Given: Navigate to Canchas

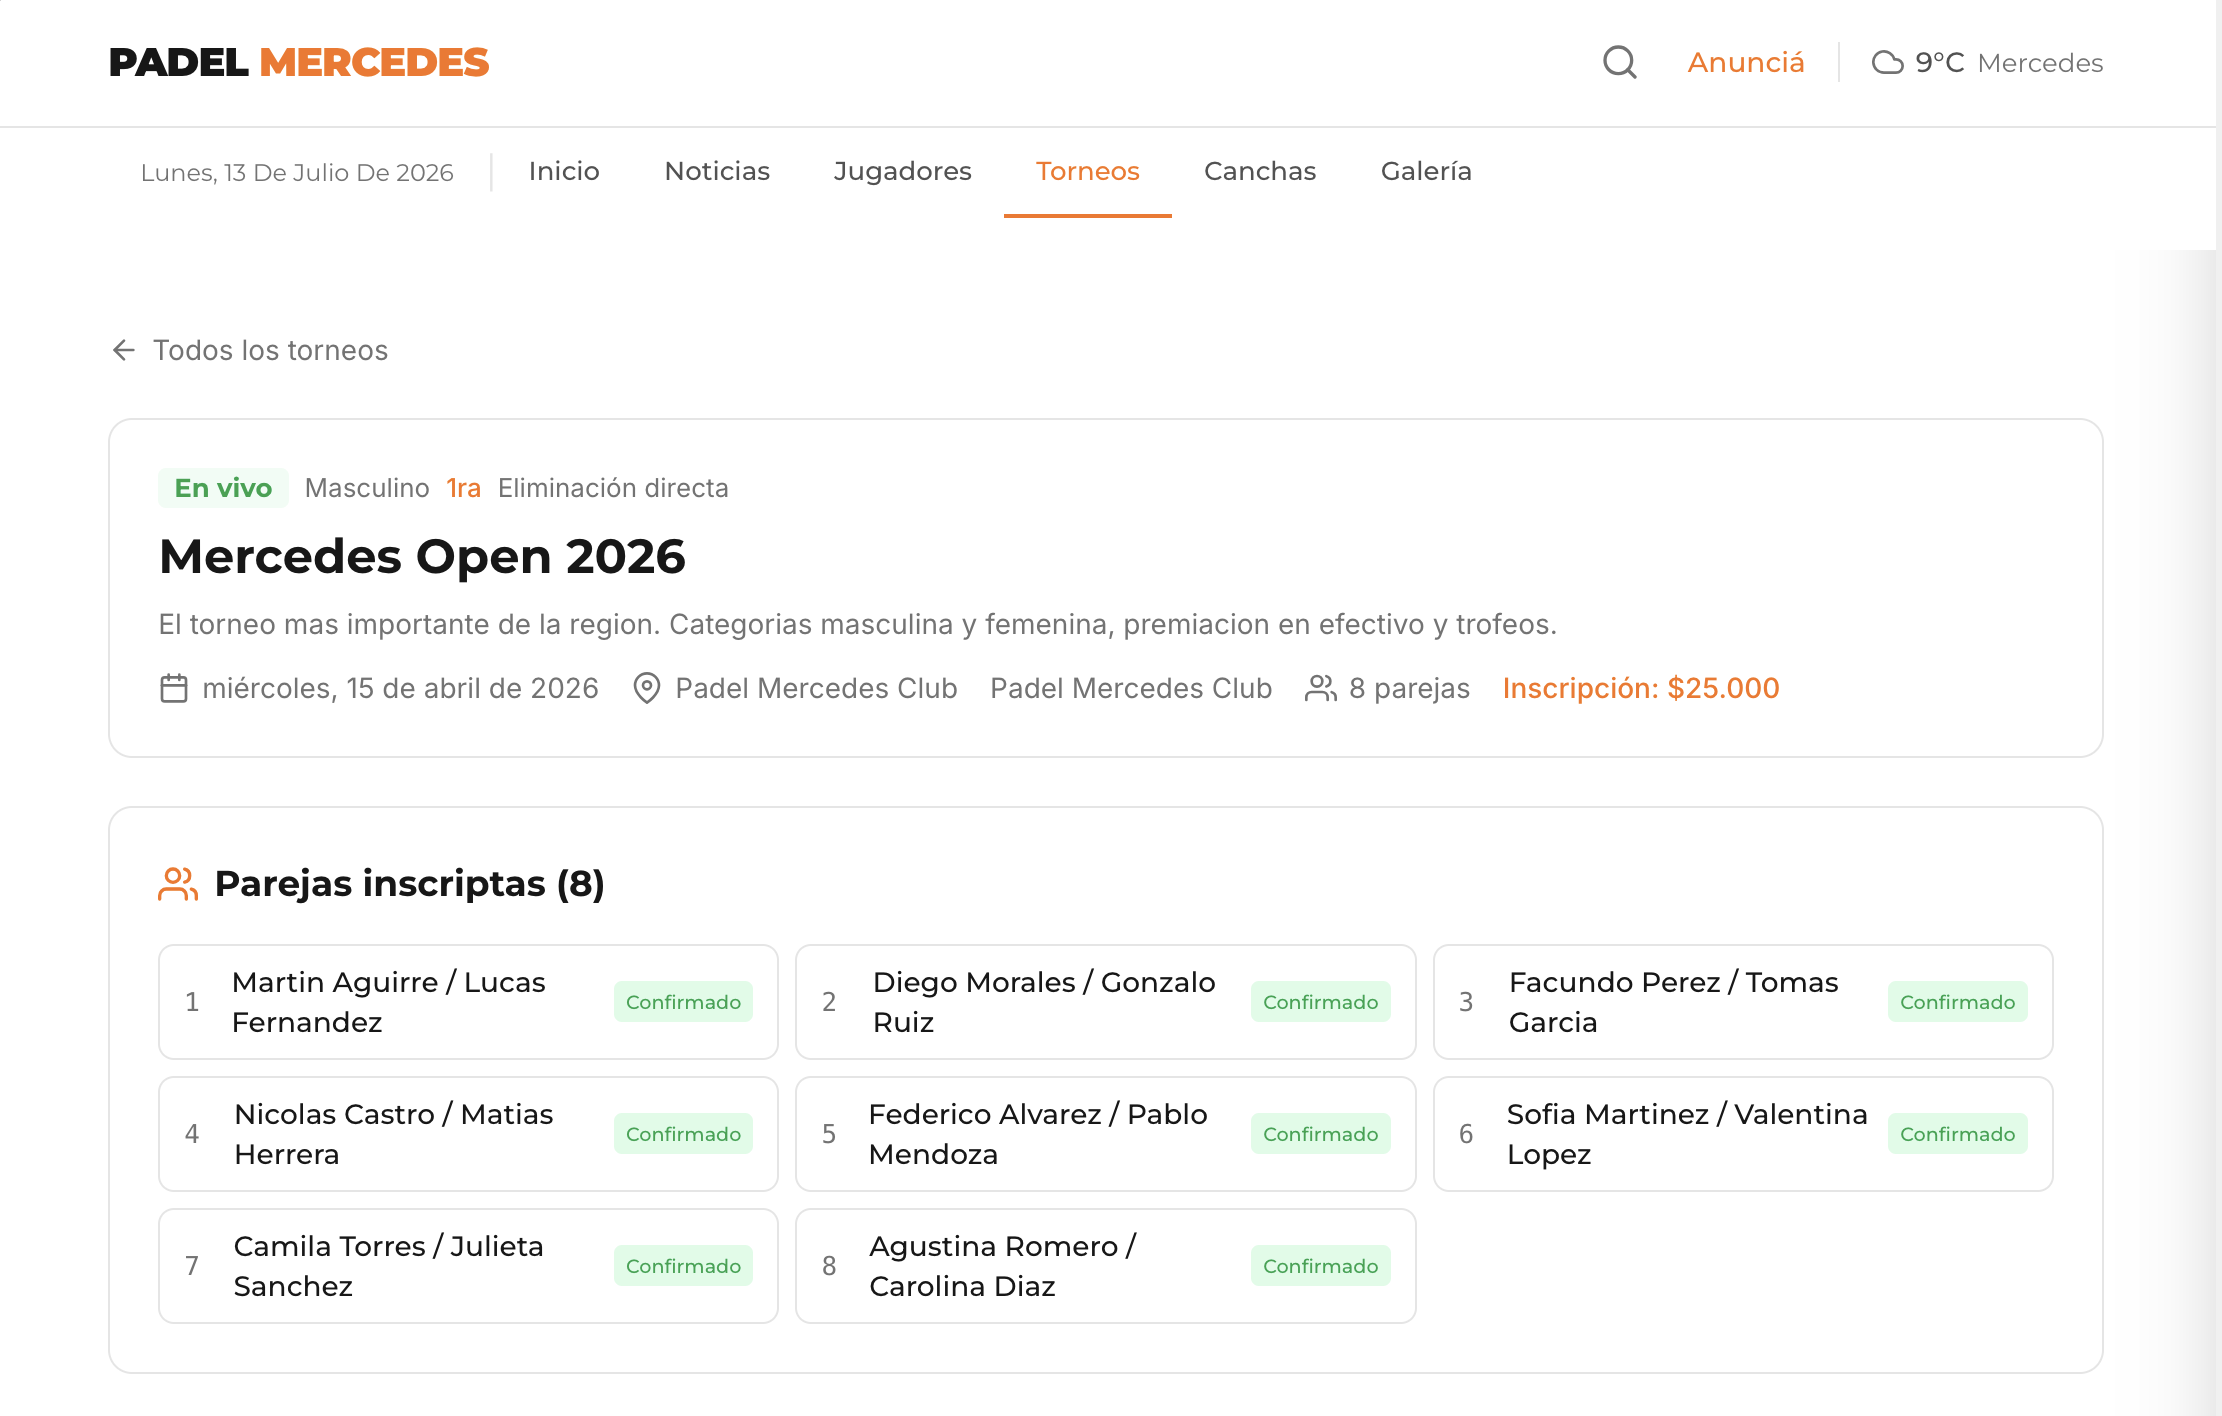Looking at the screenshot, I should pos(1260,171).
